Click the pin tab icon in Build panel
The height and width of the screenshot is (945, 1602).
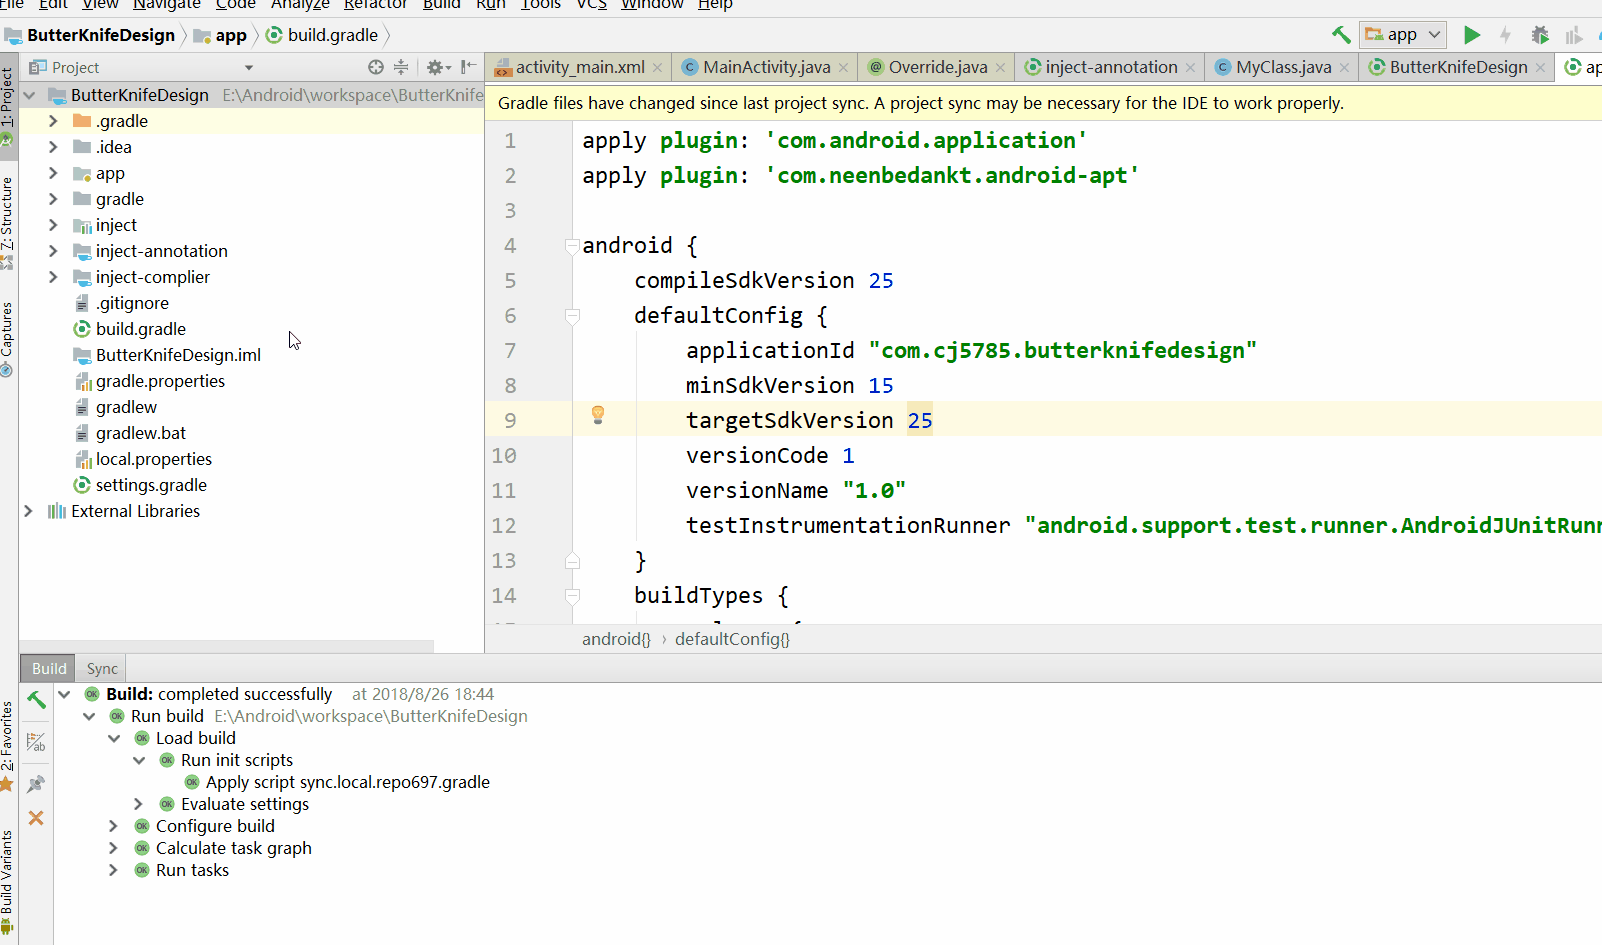[x=36, y=784]
